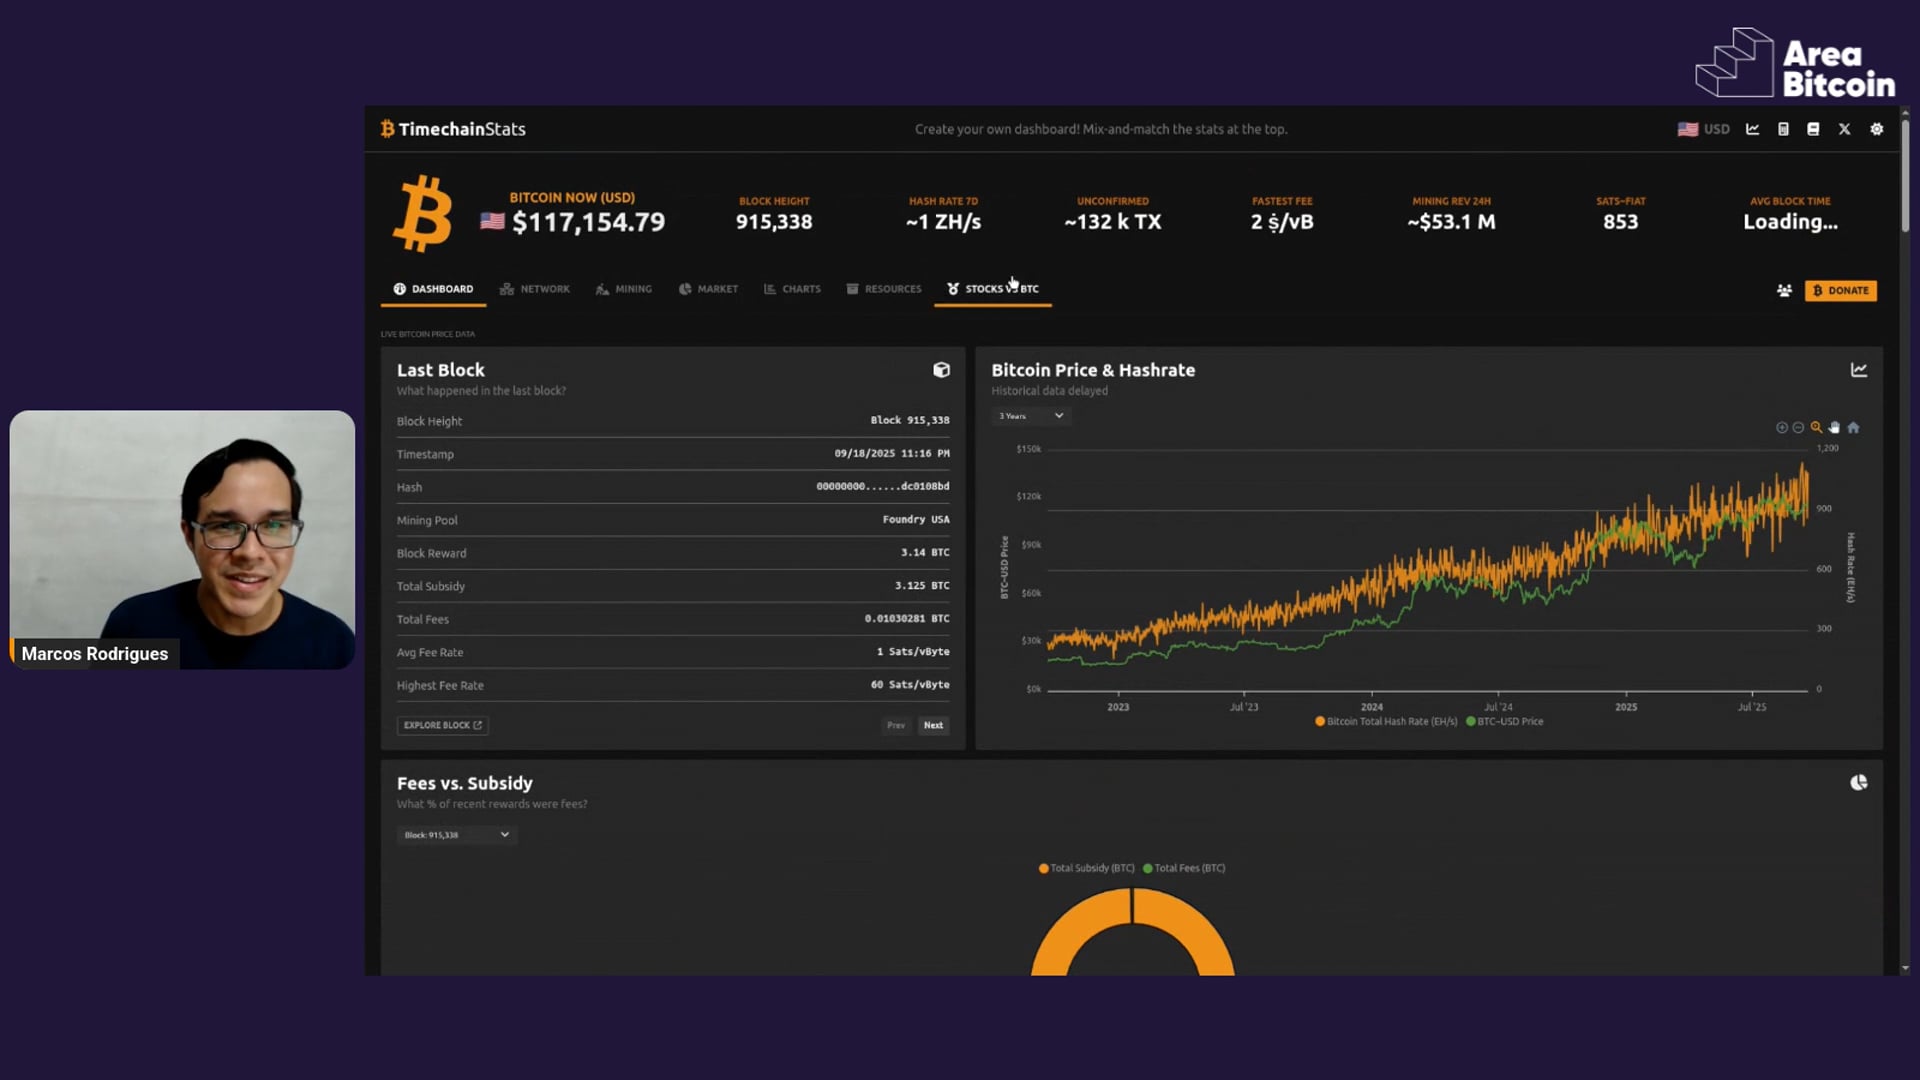Viewport: 1920px width, 1080px height.
Task: Select the pan hand chart tool
Action: [1834, 428]
